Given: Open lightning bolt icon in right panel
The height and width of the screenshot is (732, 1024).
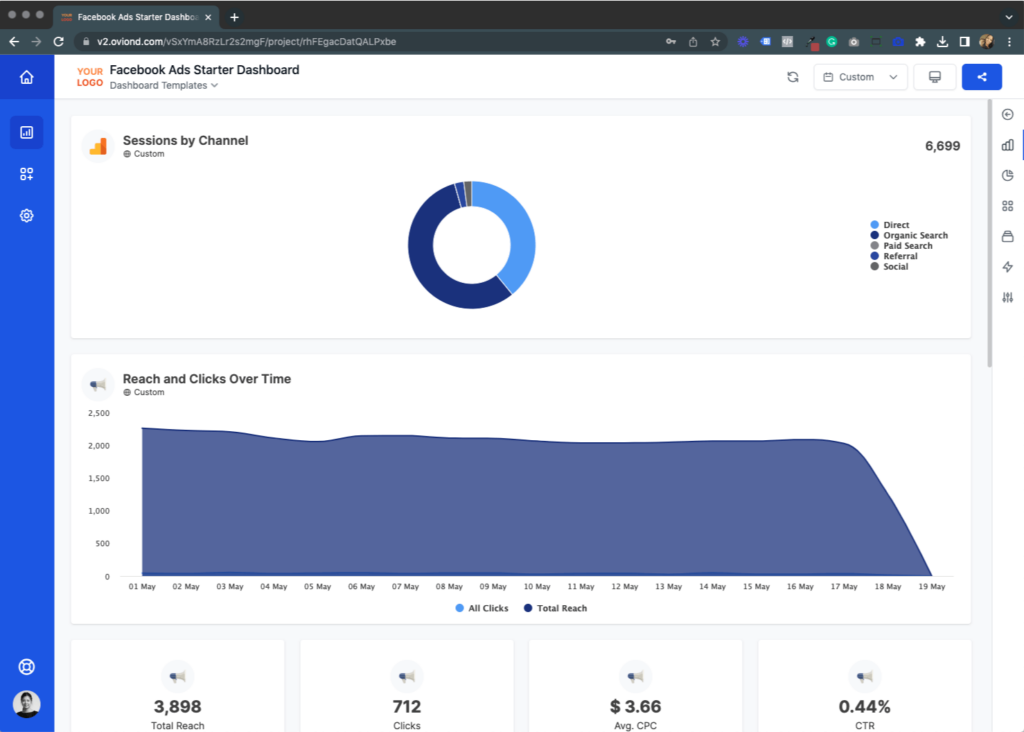Looking at the screenshot, I should click(x=1008, y=266).
